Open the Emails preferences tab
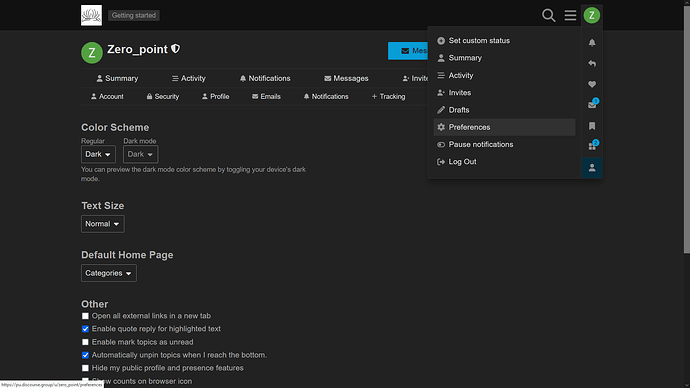Viewport: 690px width, 388px height. click(266, 96)
